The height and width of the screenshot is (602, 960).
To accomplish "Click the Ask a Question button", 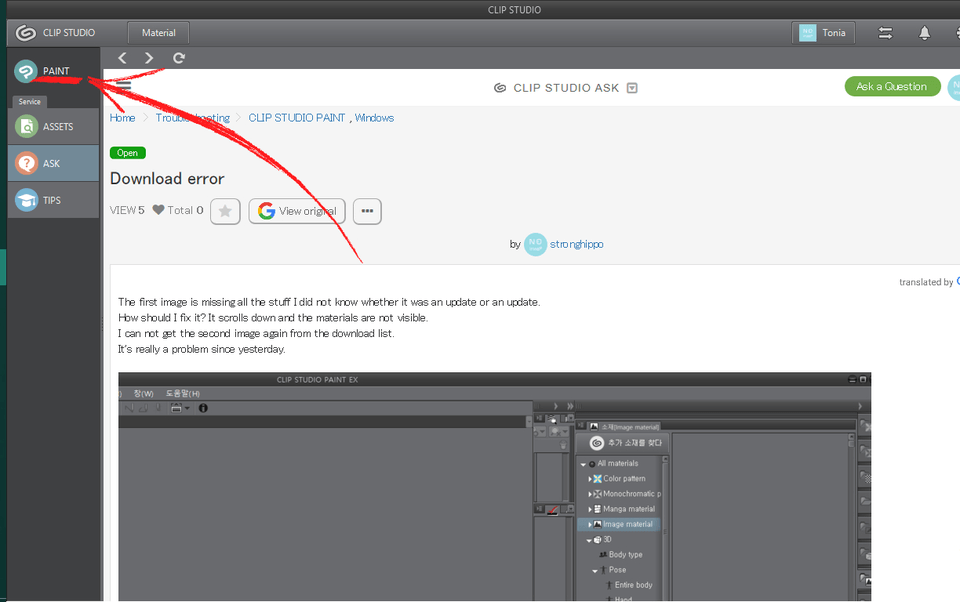I will tap(892, 86).
